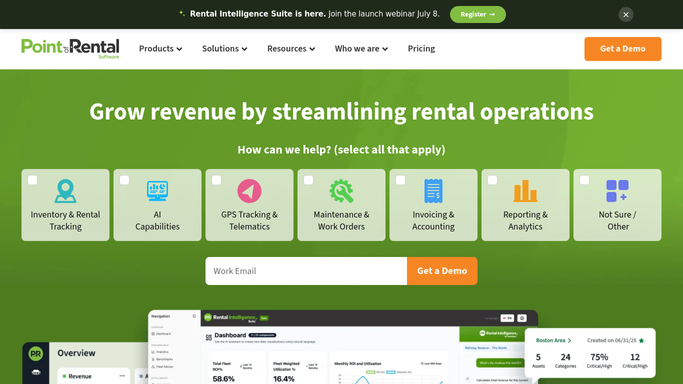The height and width of the screenshot is (384, 683).
Task: Tick the AI Capabilities checkbox
Action: point(125,180)
